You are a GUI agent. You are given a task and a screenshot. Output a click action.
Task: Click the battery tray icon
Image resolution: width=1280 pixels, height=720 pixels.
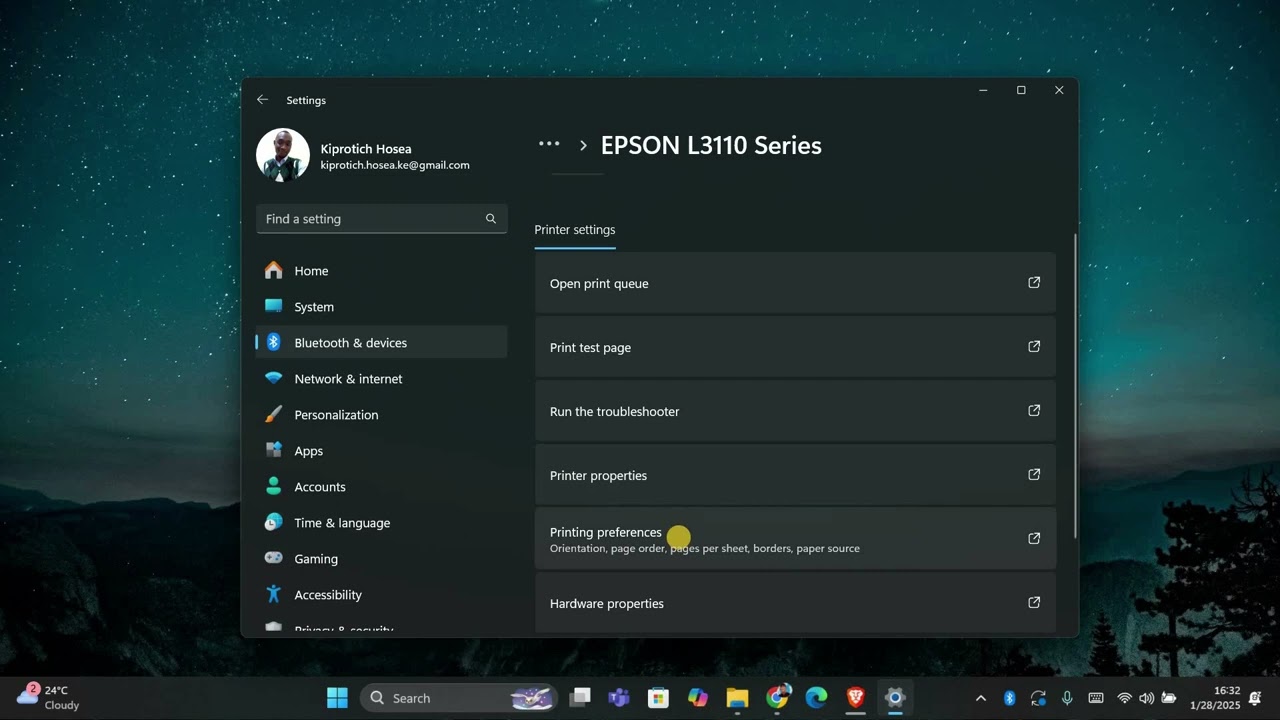click(1168, 698)
